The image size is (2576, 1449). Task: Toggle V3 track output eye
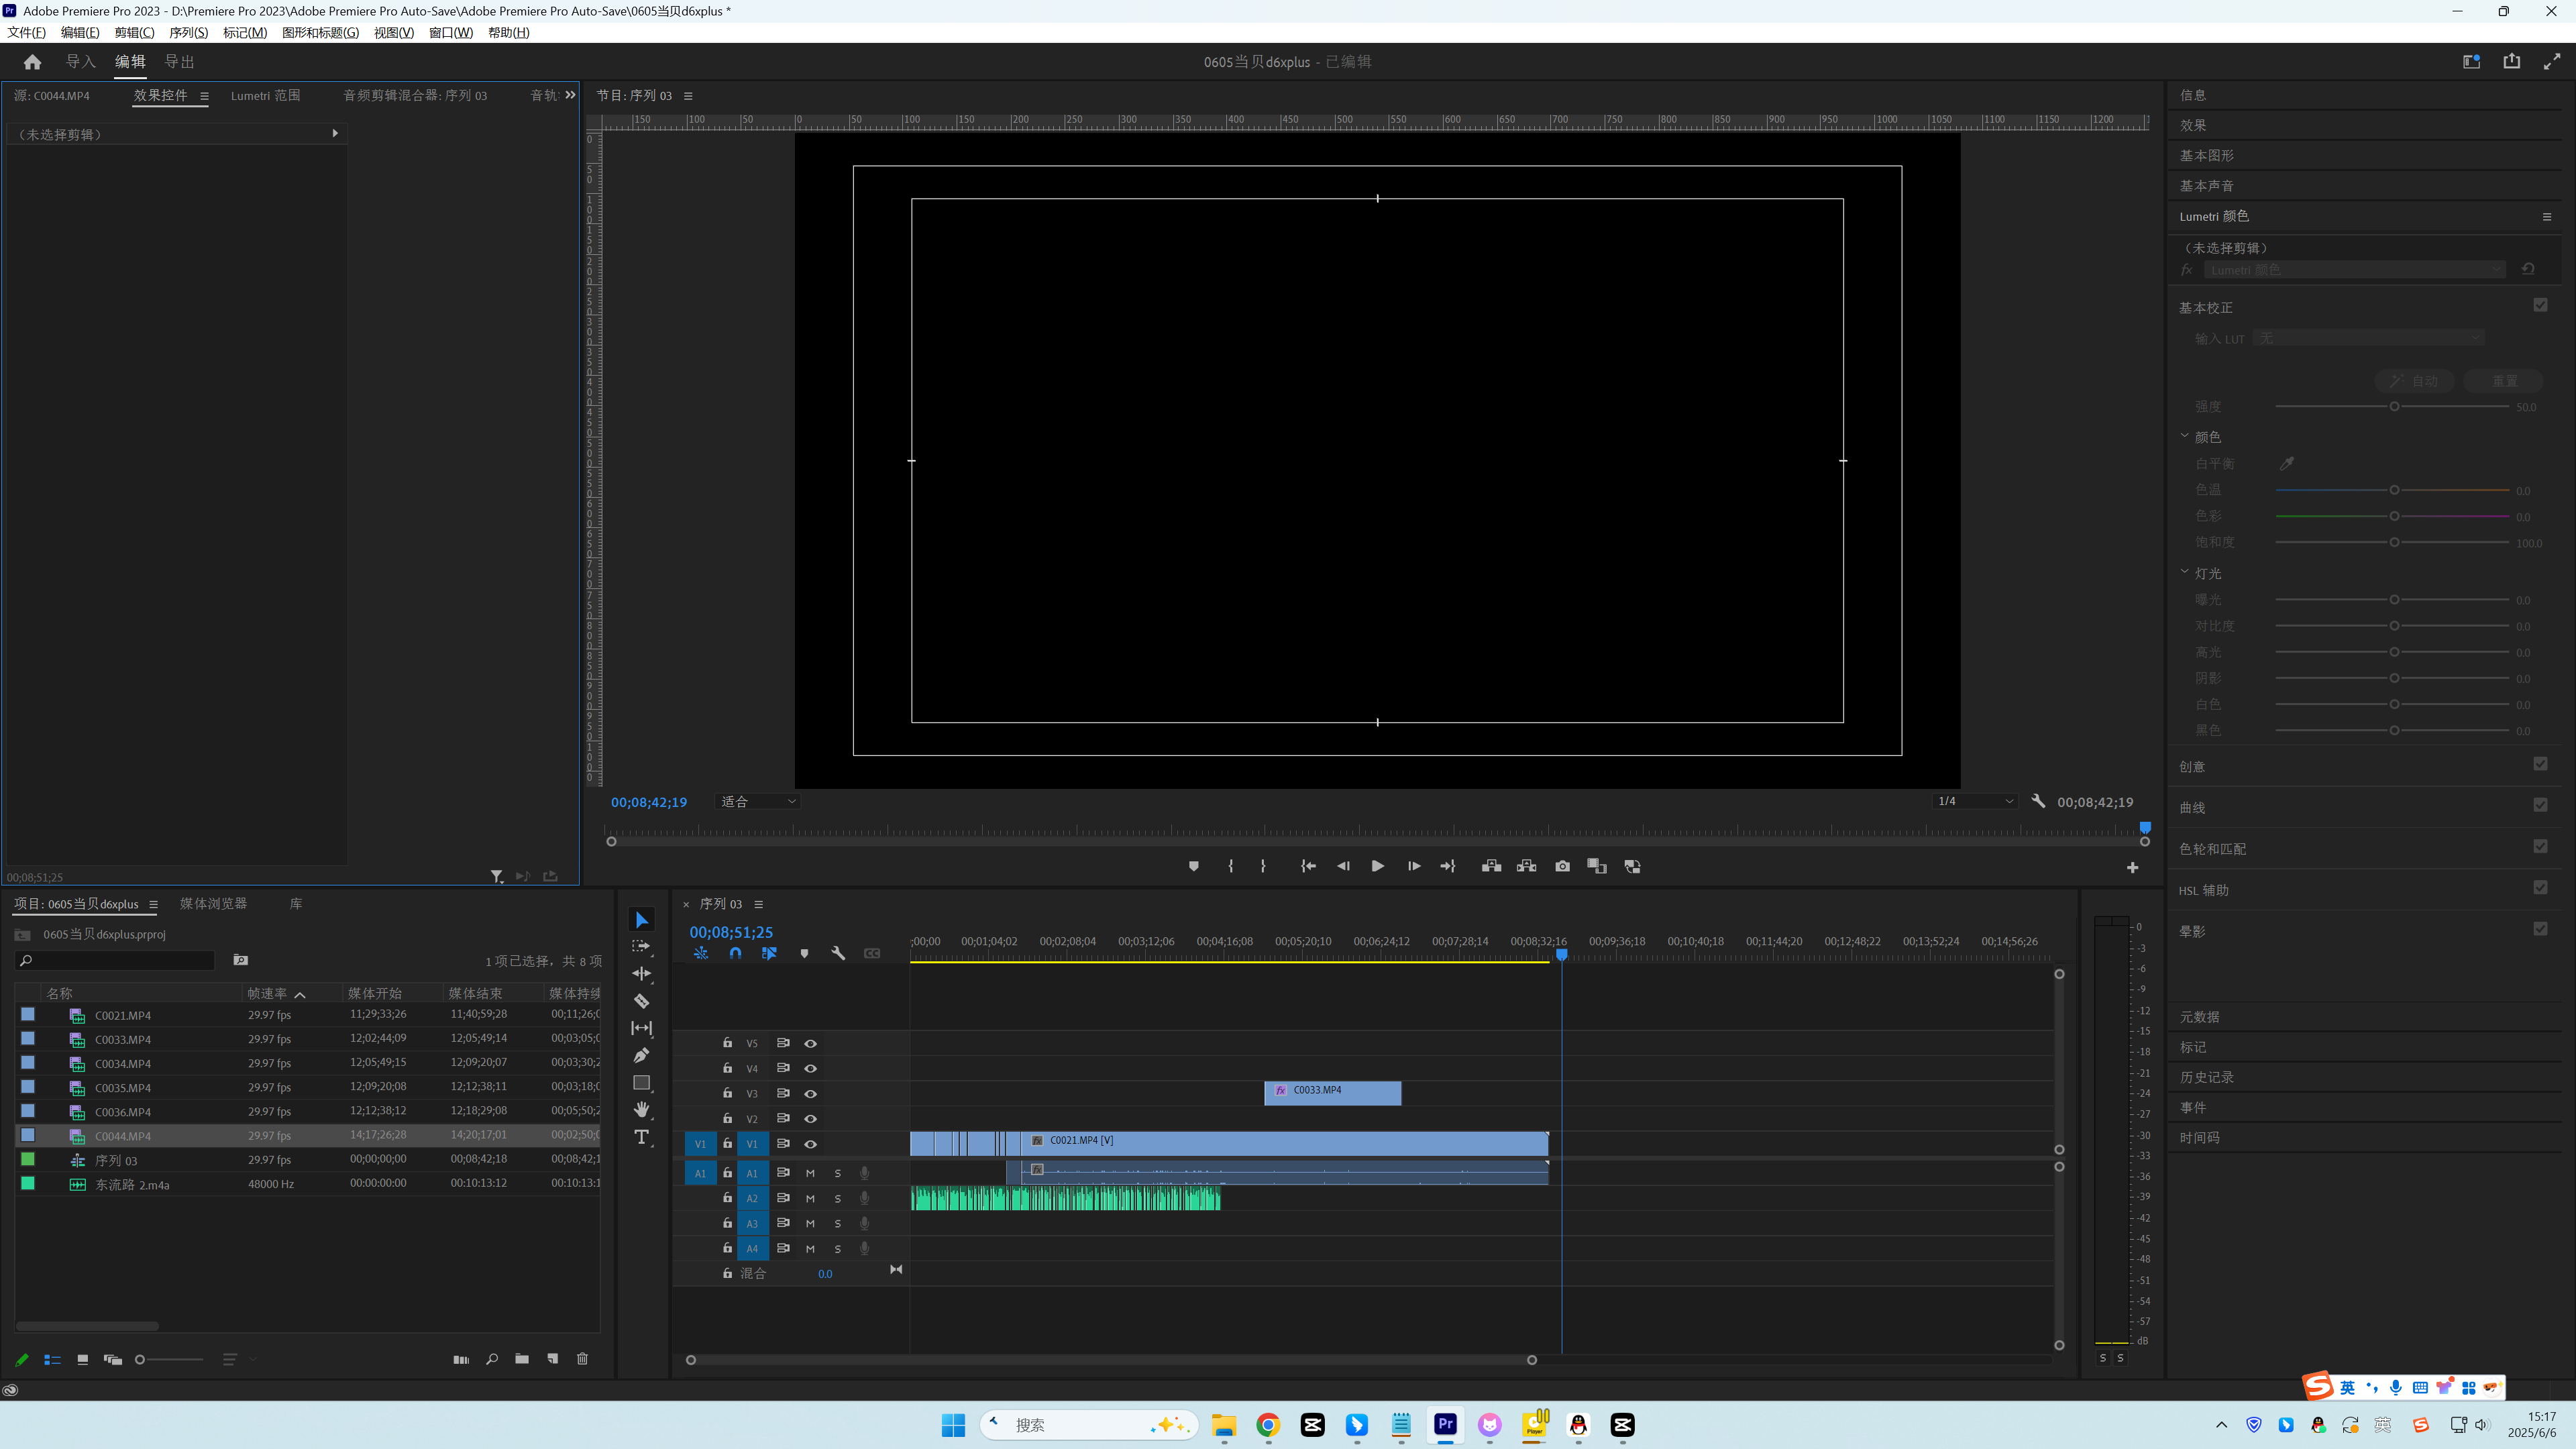tap(811, 1094)
